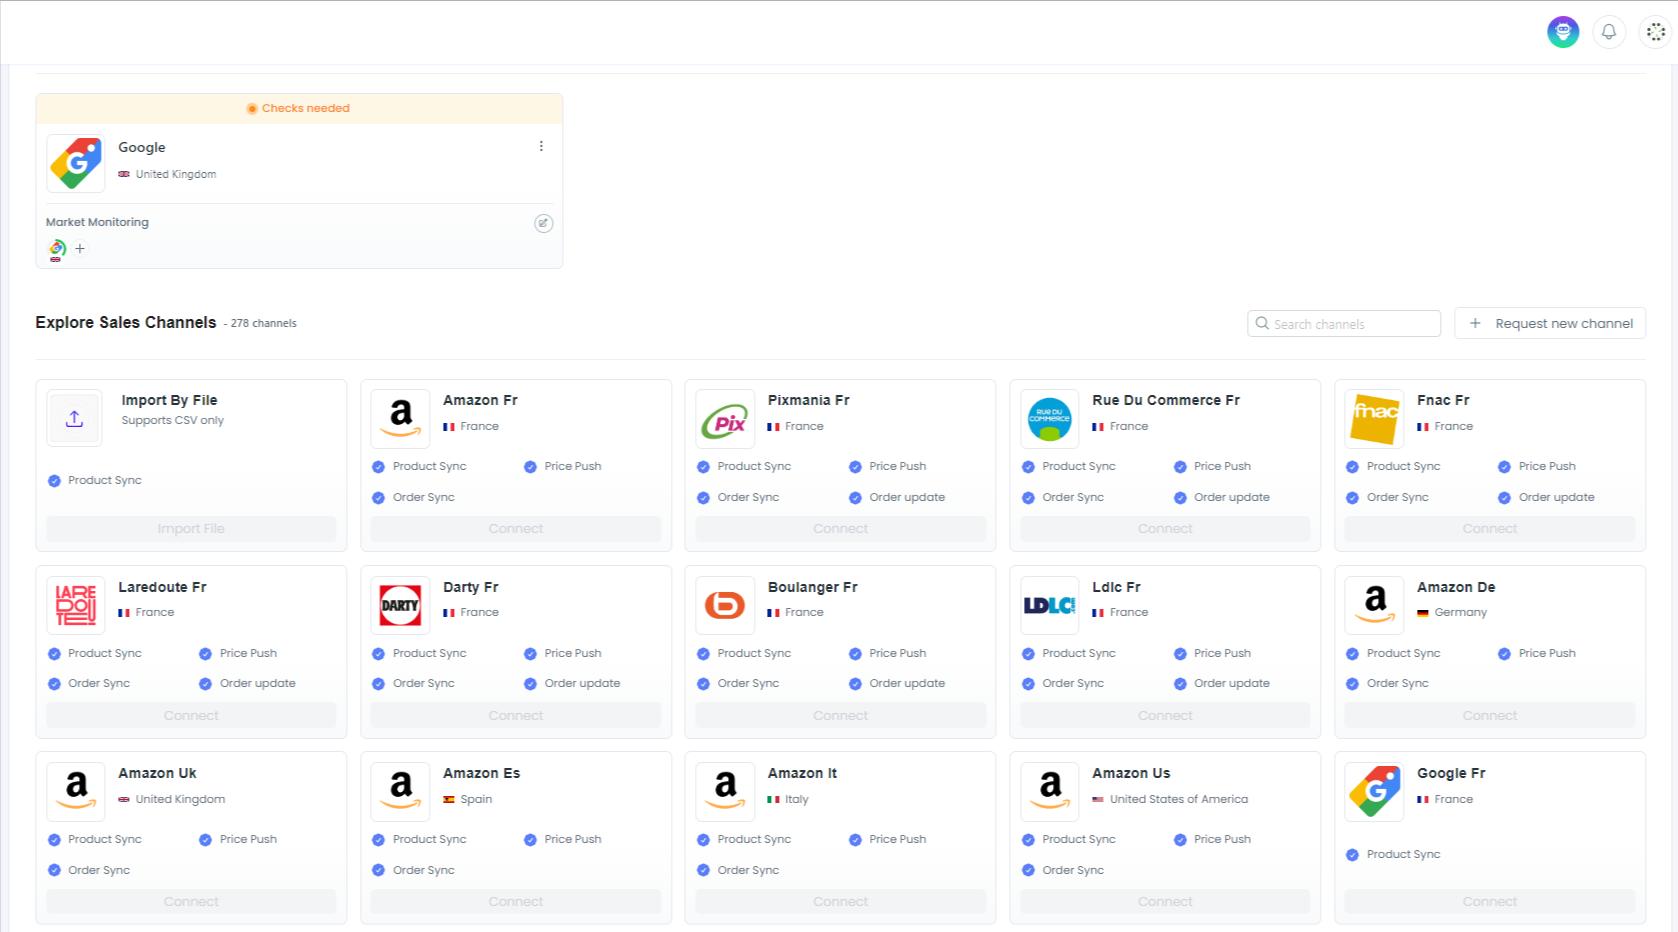Click Google Fr Product Sync check icon
The image size is (1678, 932).
pyautogui.click(x=1352, y=855)
